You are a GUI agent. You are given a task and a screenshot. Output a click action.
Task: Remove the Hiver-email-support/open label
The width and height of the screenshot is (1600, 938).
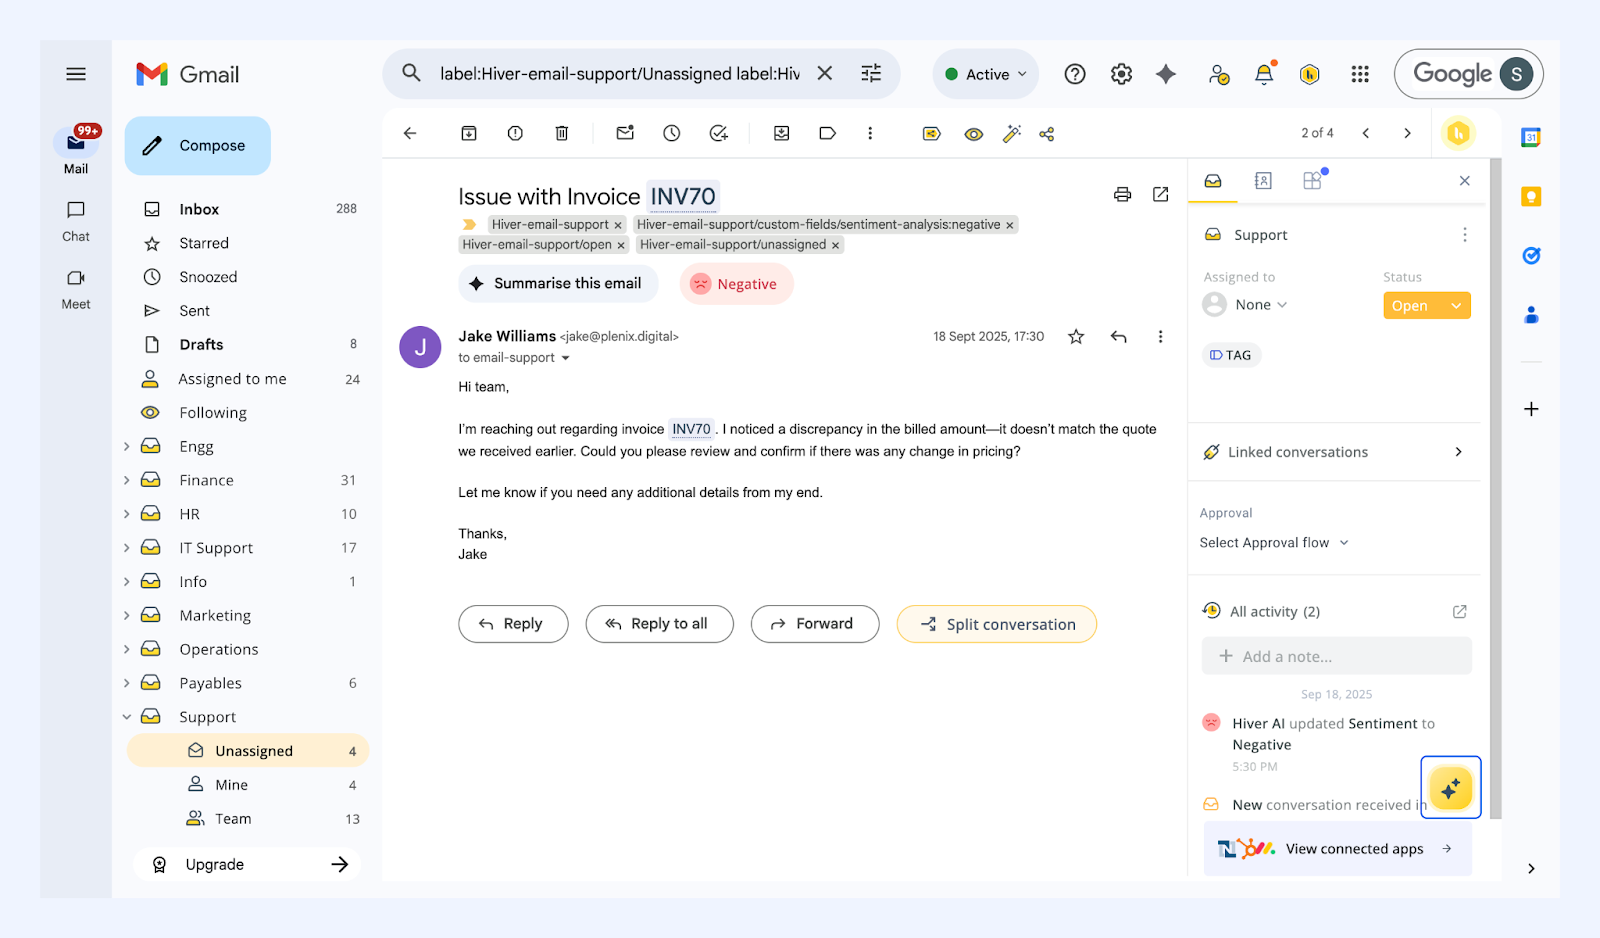621,245
